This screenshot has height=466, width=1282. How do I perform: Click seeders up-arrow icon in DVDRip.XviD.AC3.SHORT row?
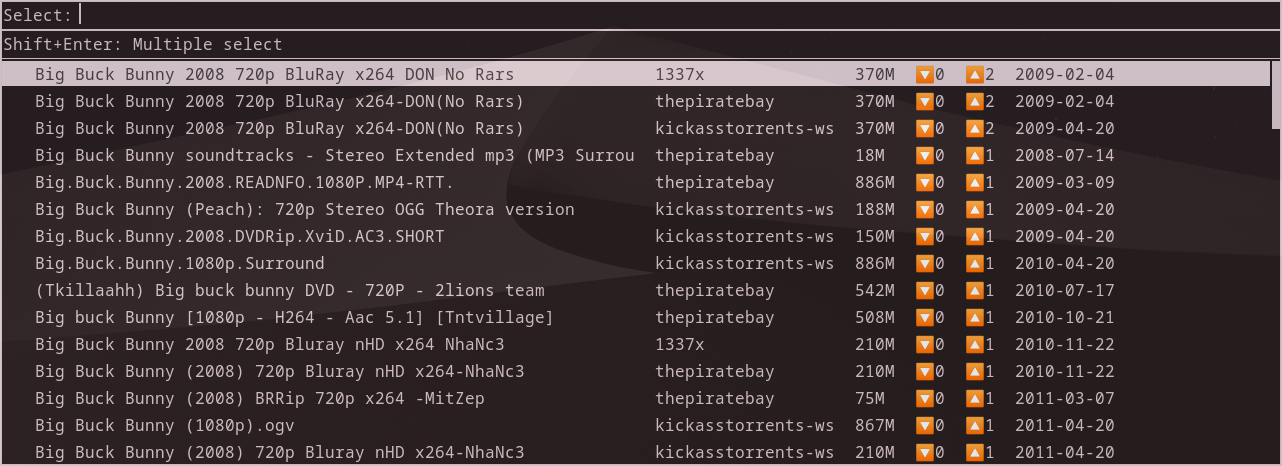[x=975, y=236]
